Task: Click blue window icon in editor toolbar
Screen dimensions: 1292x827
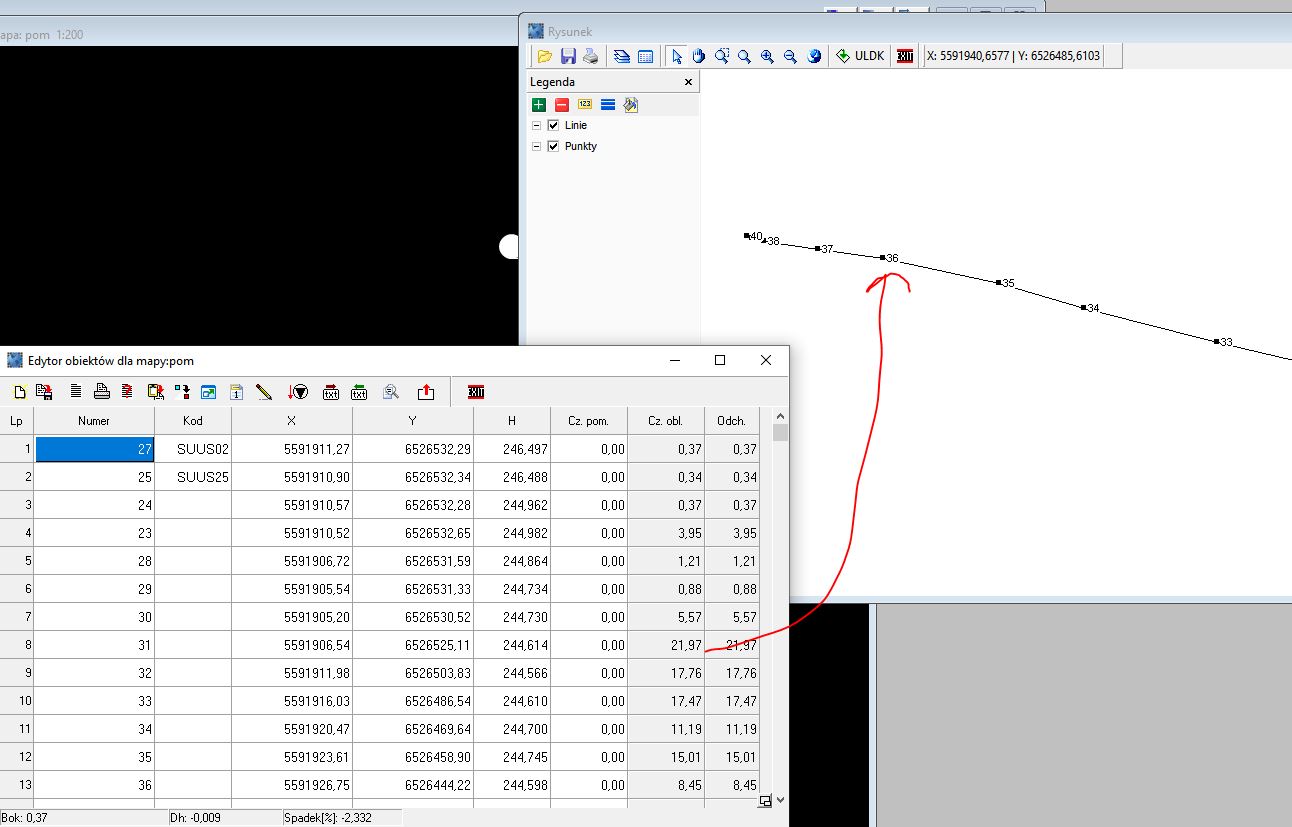Action: (x=209, y=392)
